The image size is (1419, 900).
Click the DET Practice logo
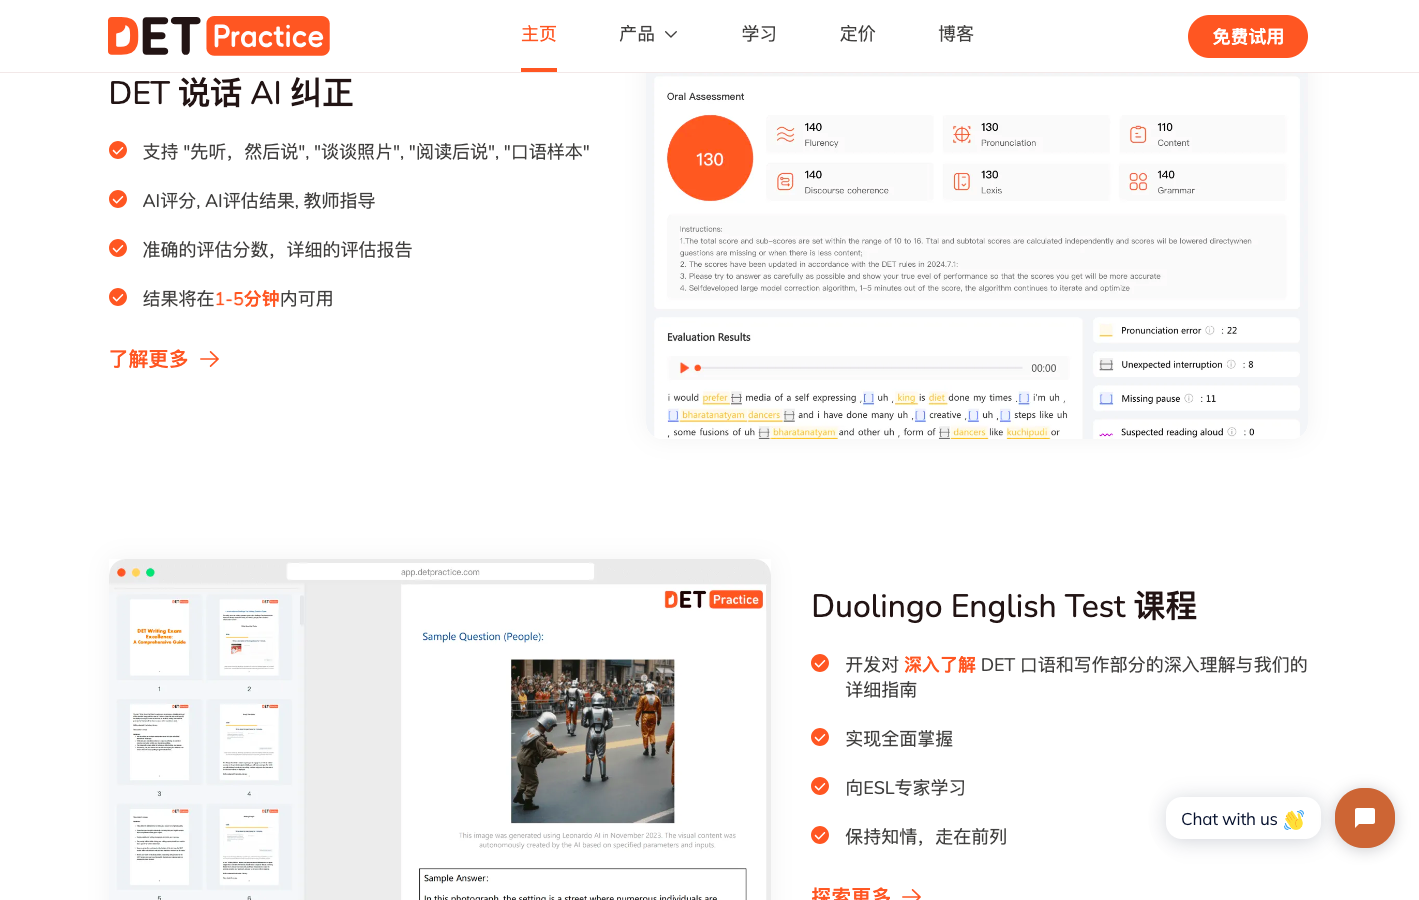tap(219, 36)
